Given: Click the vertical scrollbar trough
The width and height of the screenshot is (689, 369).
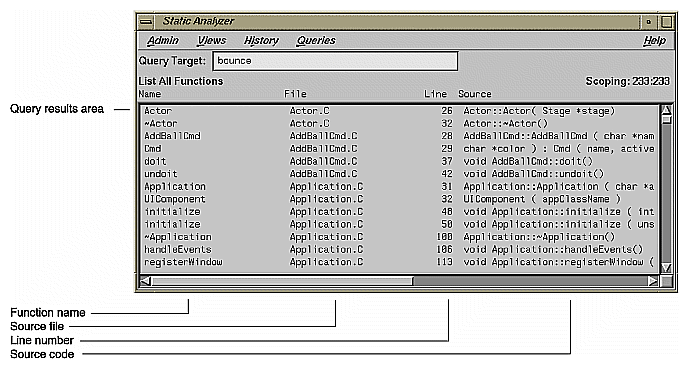Looking at the screenshot, I should 666,193.
